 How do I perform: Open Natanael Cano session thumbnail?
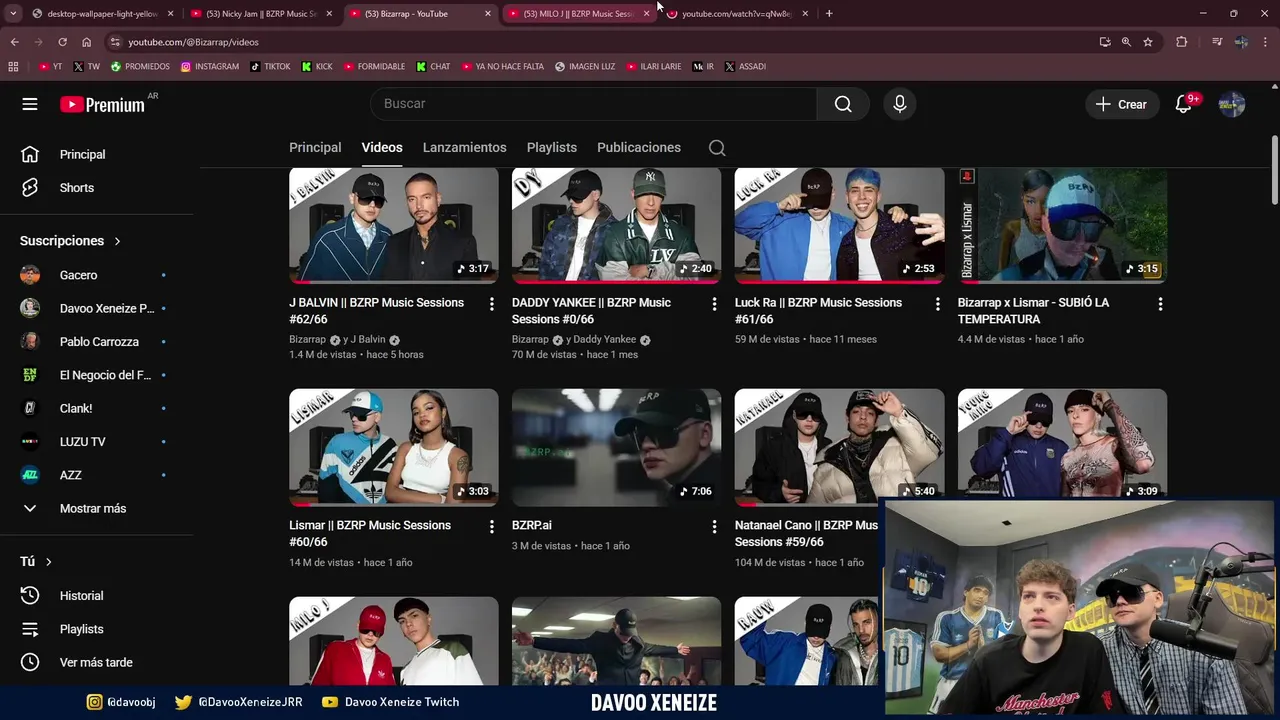tap(839, 447)
